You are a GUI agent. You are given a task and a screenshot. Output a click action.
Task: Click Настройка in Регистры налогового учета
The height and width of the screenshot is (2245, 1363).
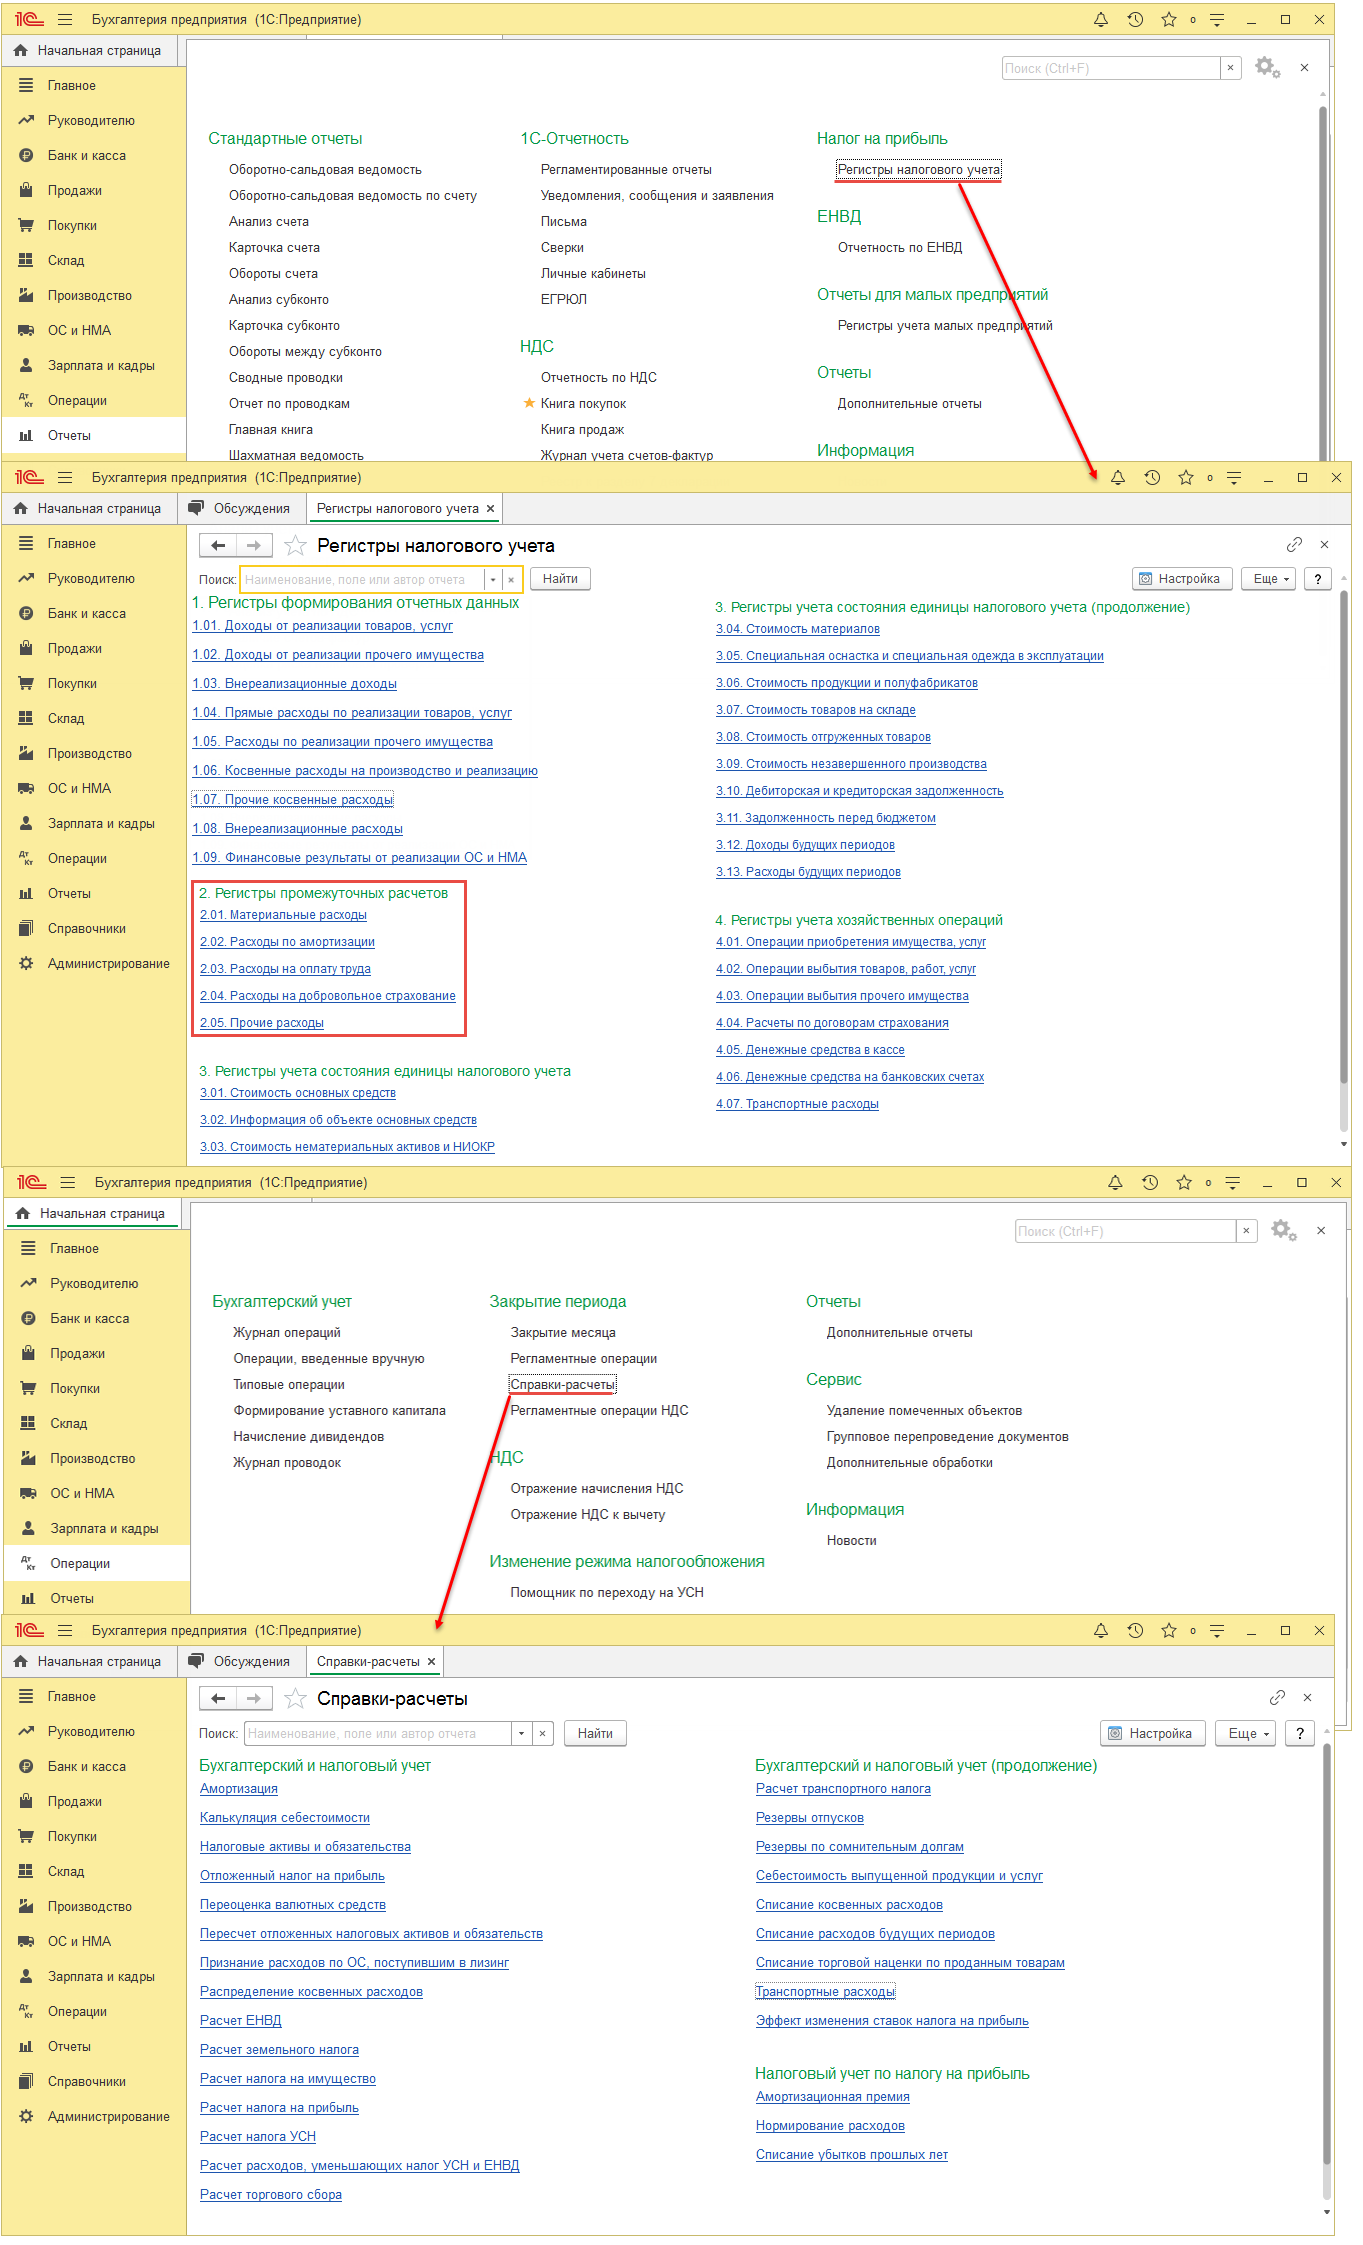click(x=1180, y=579)
